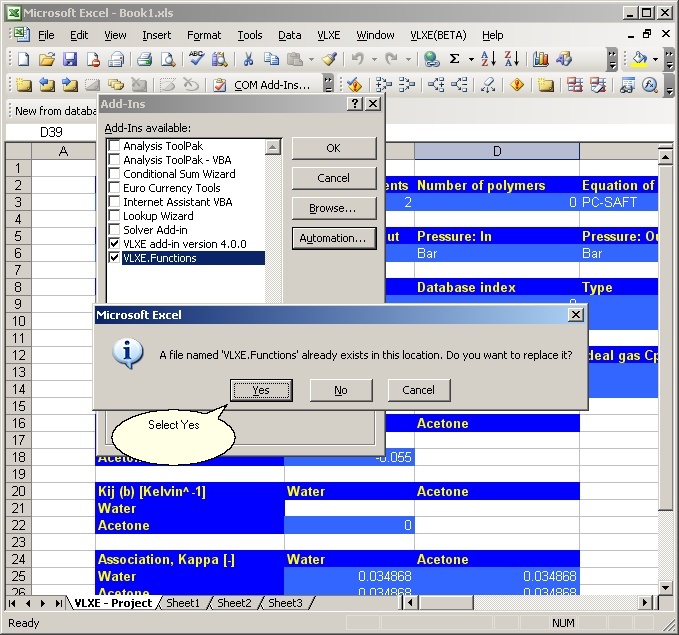Click the Evaluate Formula fx icon
Image resolution: width=679 pixels, height=635 pixels.
[650, 85]
